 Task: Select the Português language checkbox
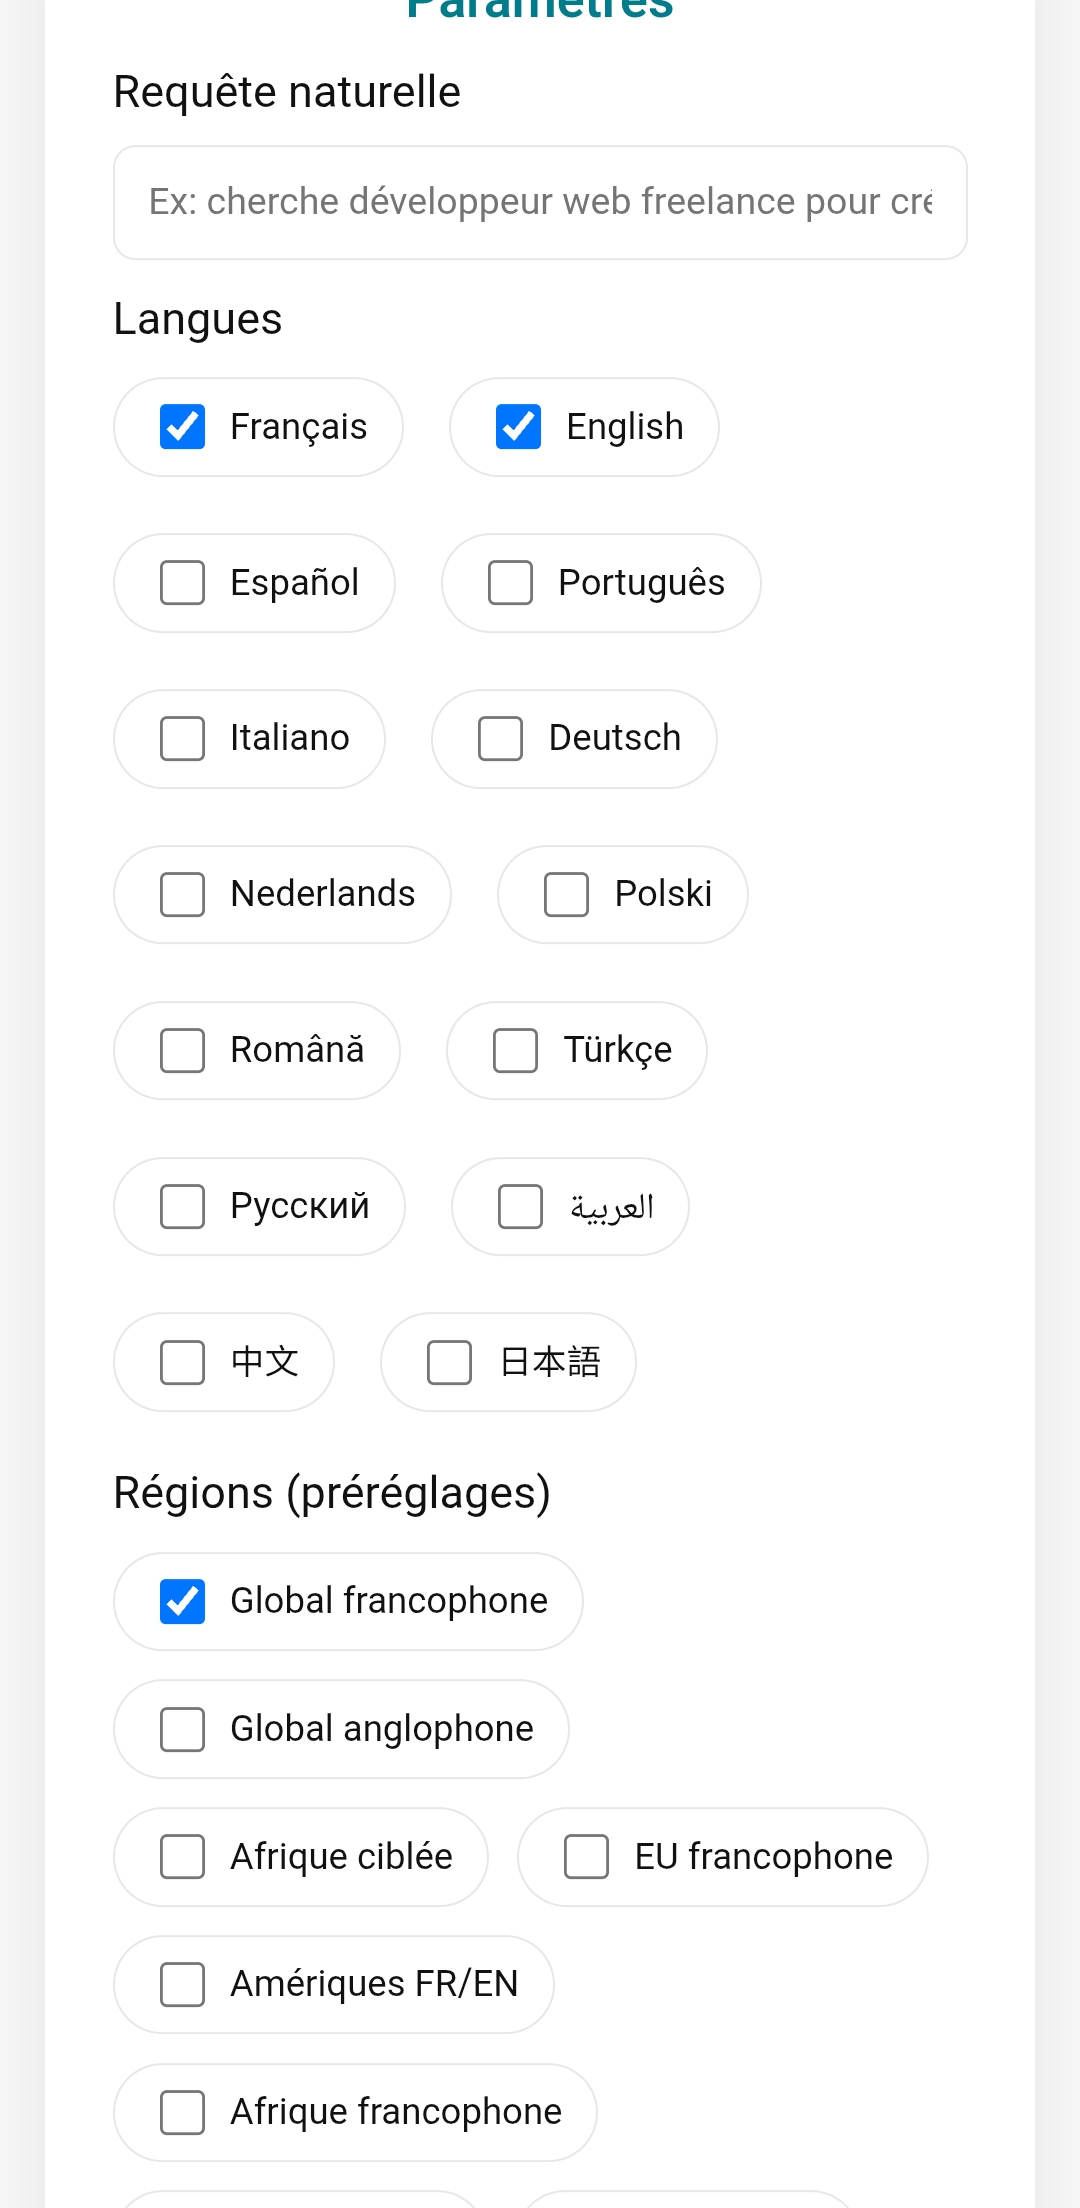coord(511,583)
